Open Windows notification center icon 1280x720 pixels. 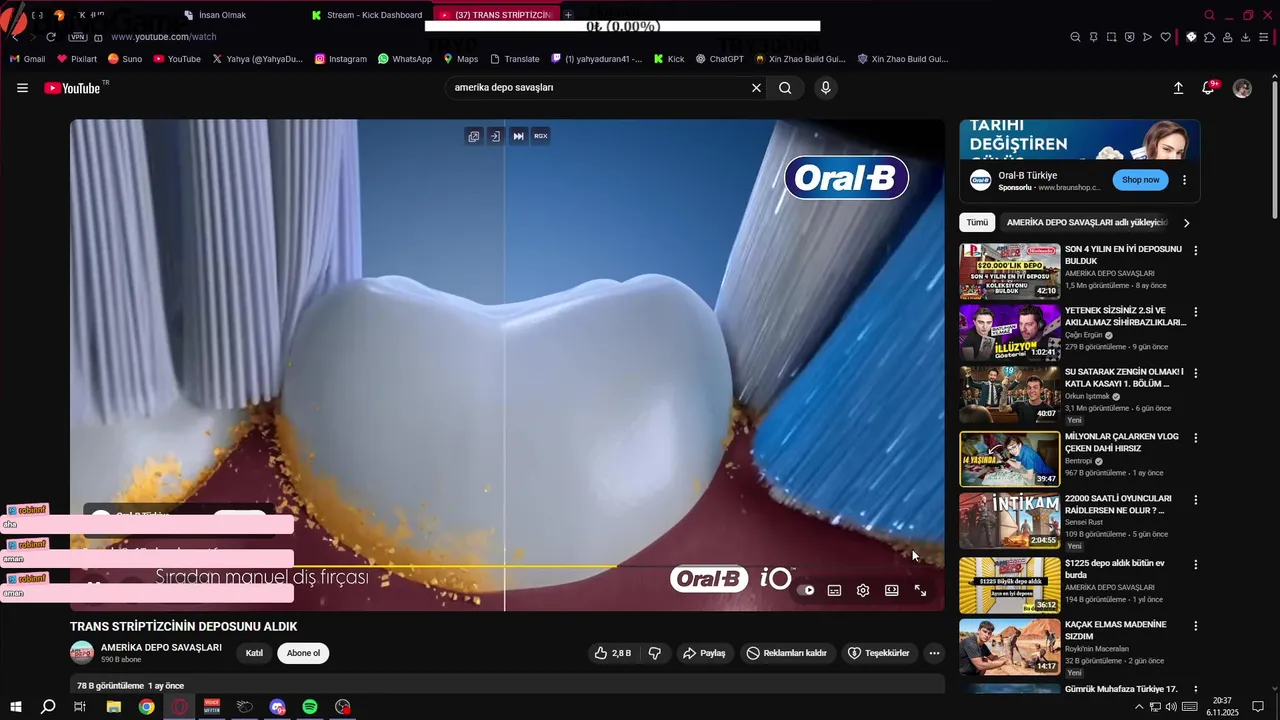1258,707
